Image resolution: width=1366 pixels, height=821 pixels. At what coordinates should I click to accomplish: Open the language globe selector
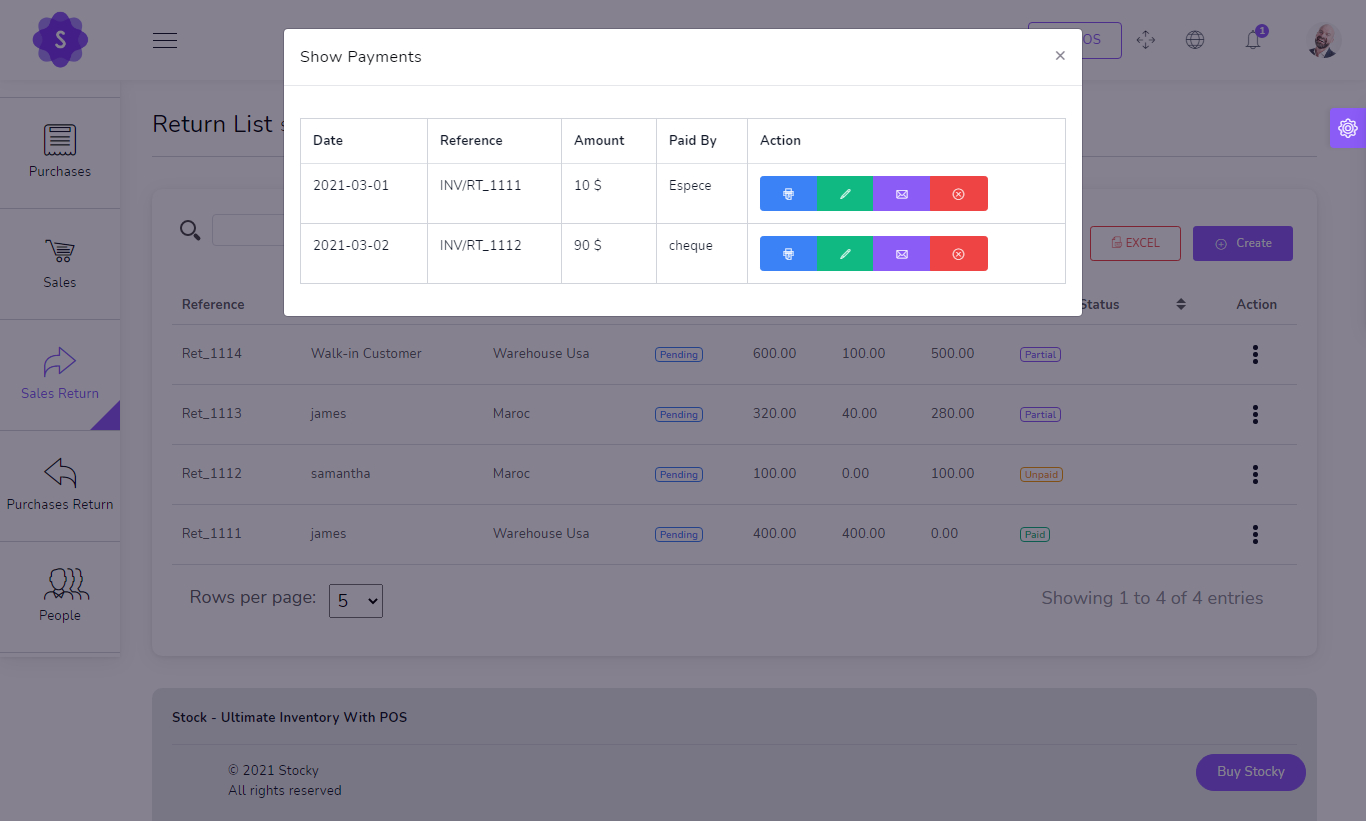(x=1195, y=39)
